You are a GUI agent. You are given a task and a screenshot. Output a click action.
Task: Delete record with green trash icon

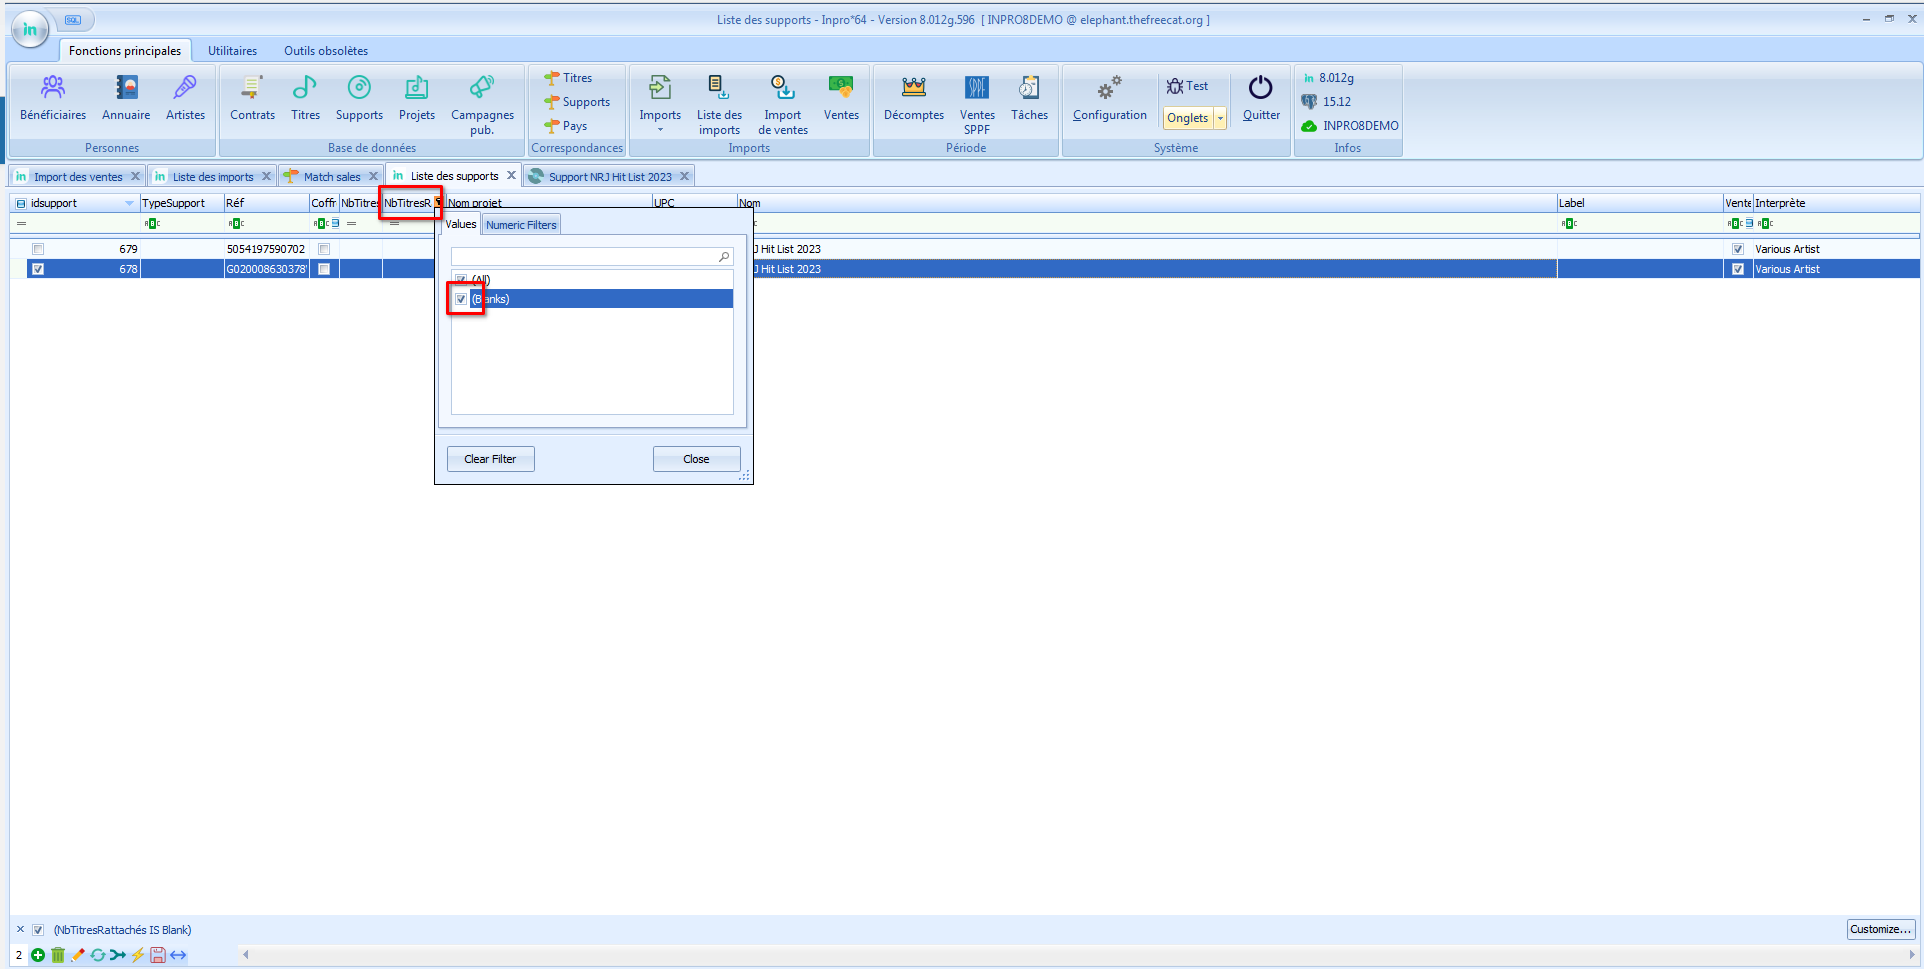pyautogui.click(x=58, y=955)
